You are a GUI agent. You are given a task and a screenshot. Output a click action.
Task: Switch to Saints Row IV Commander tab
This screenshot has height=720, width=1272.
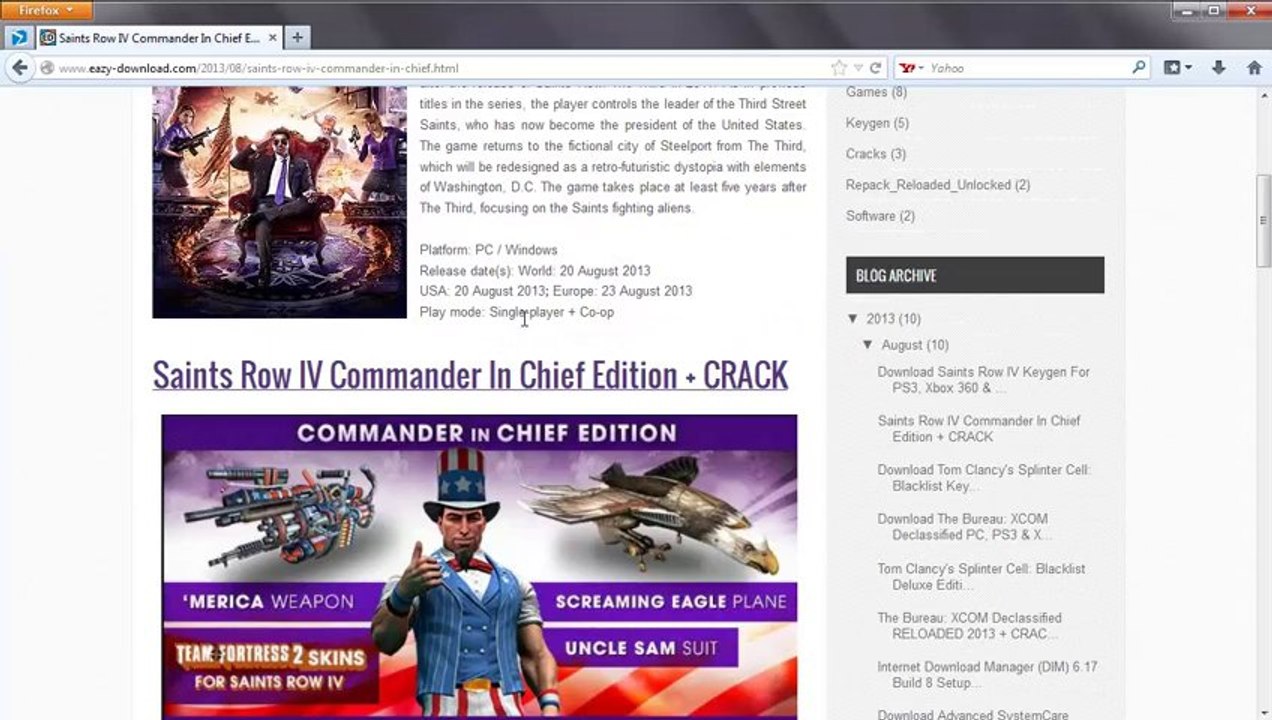(158, 38)
